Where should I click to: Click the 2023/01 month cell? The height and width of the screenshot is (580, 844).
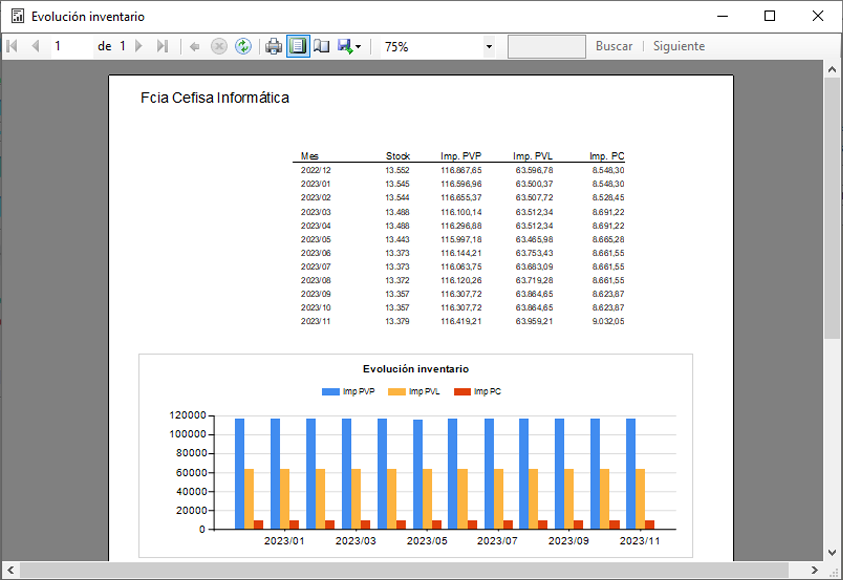[316, 184]
